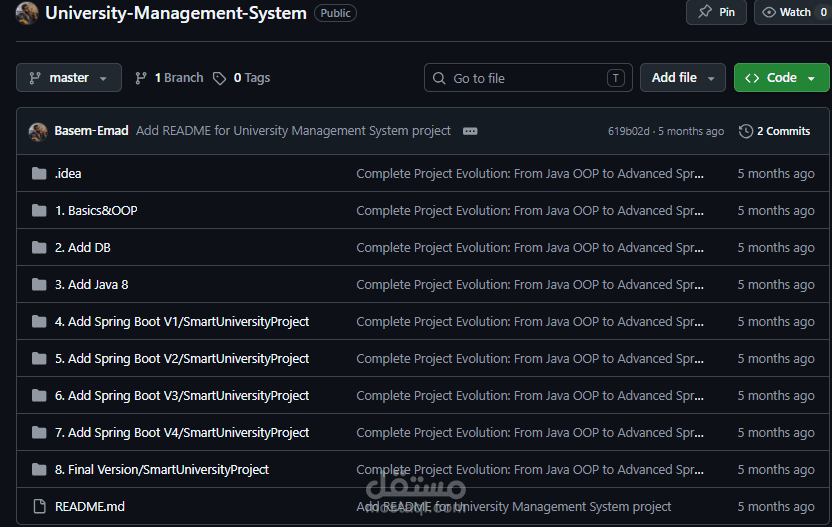Click the Public visibility badge
The height and width of the screenshot is (527, 832).
335,13
